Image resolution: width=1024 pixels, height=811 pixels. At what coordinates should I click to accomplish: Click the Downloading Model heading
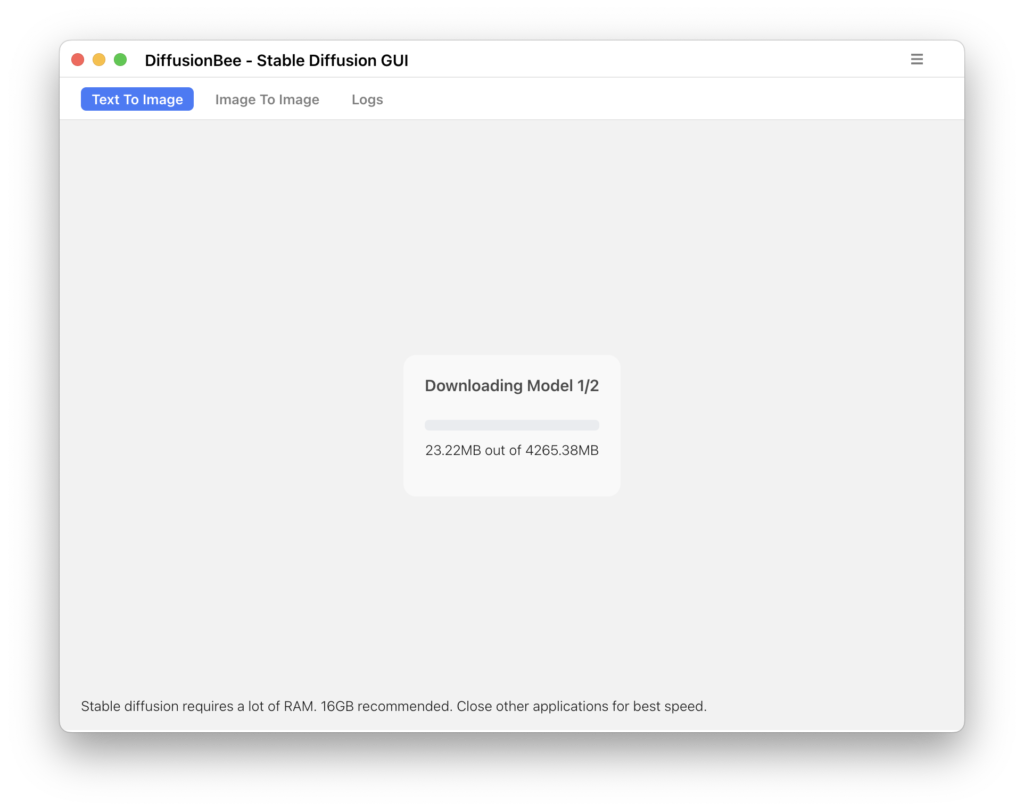pyautogui.click(x=511, y=386)
